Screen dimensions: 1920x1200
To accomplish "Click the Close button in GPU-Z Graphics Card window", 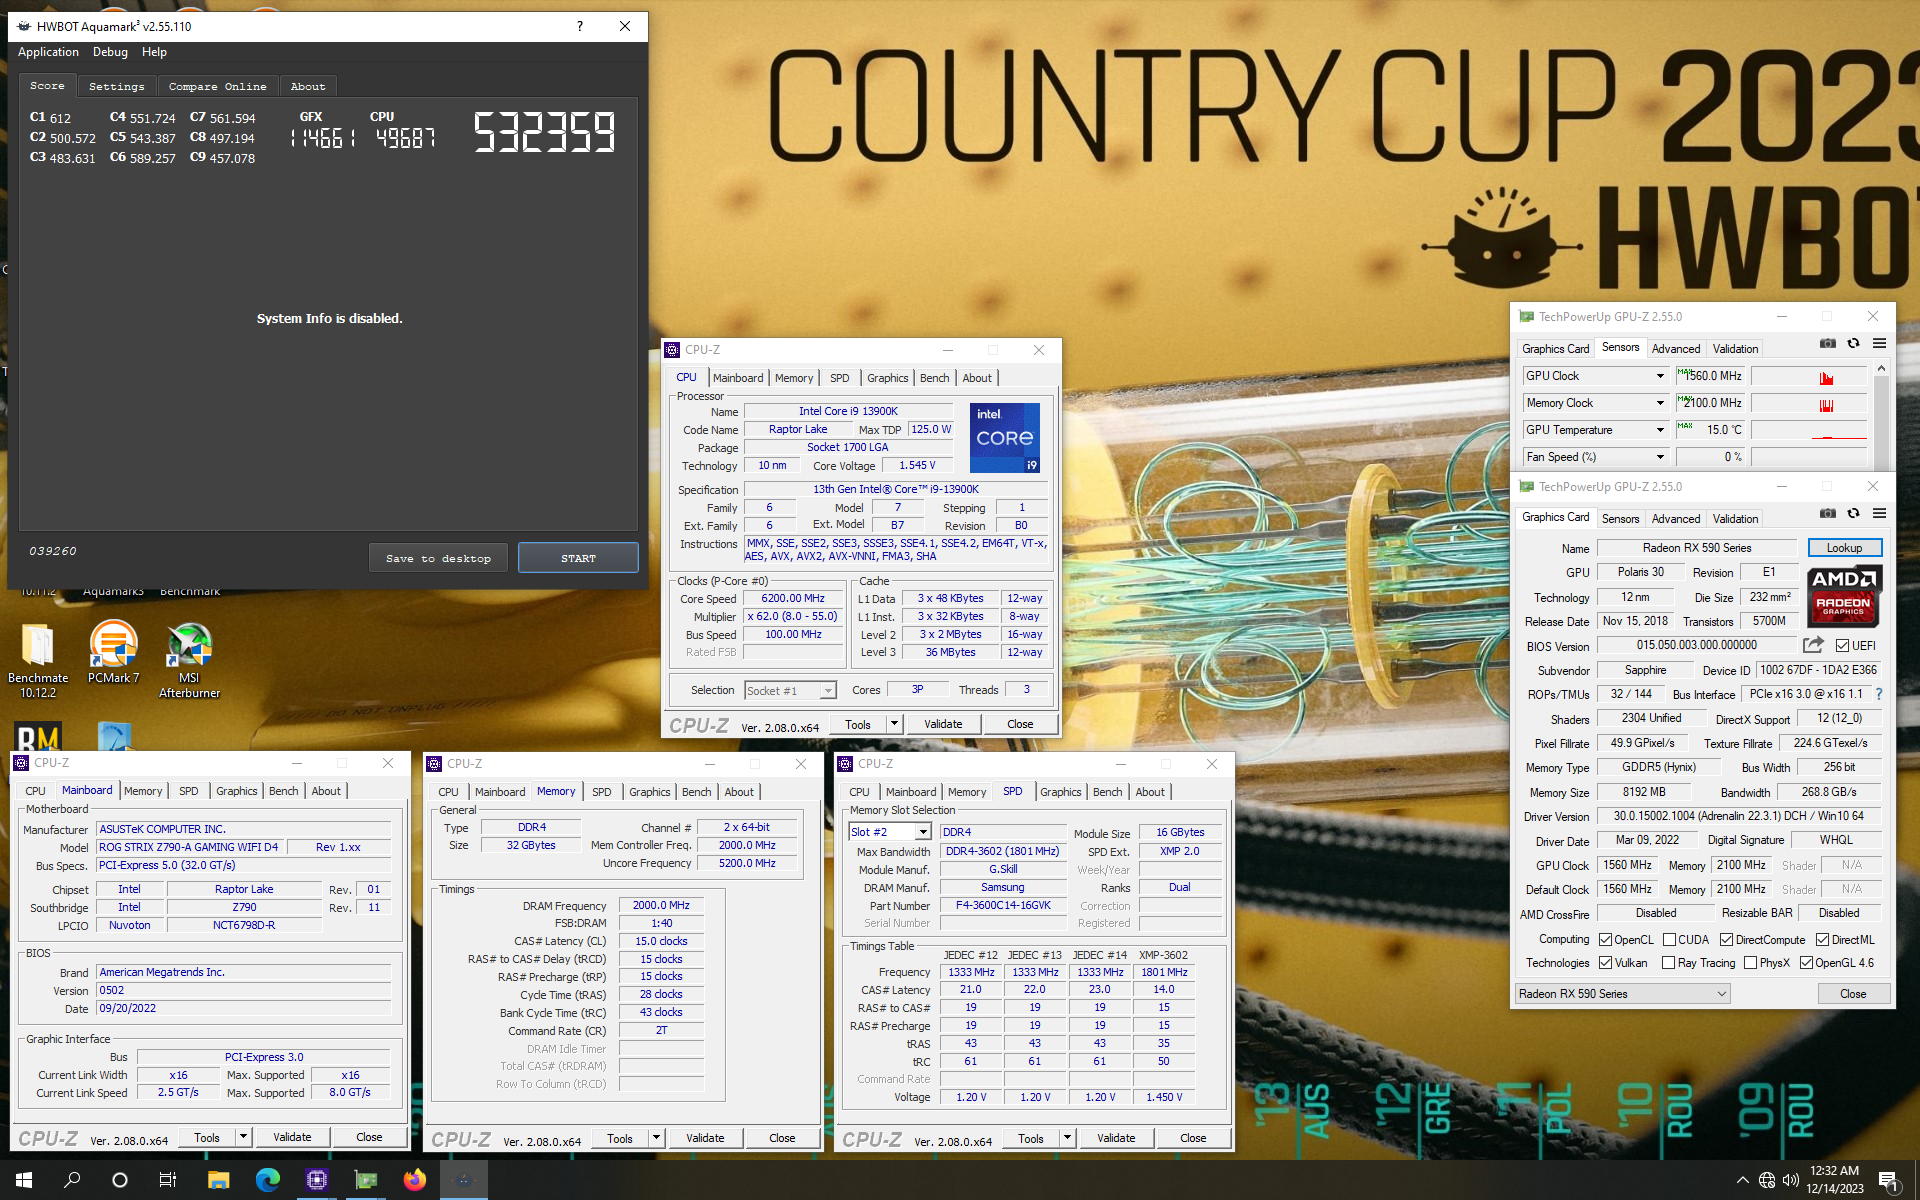I will tap(1853, 994).
